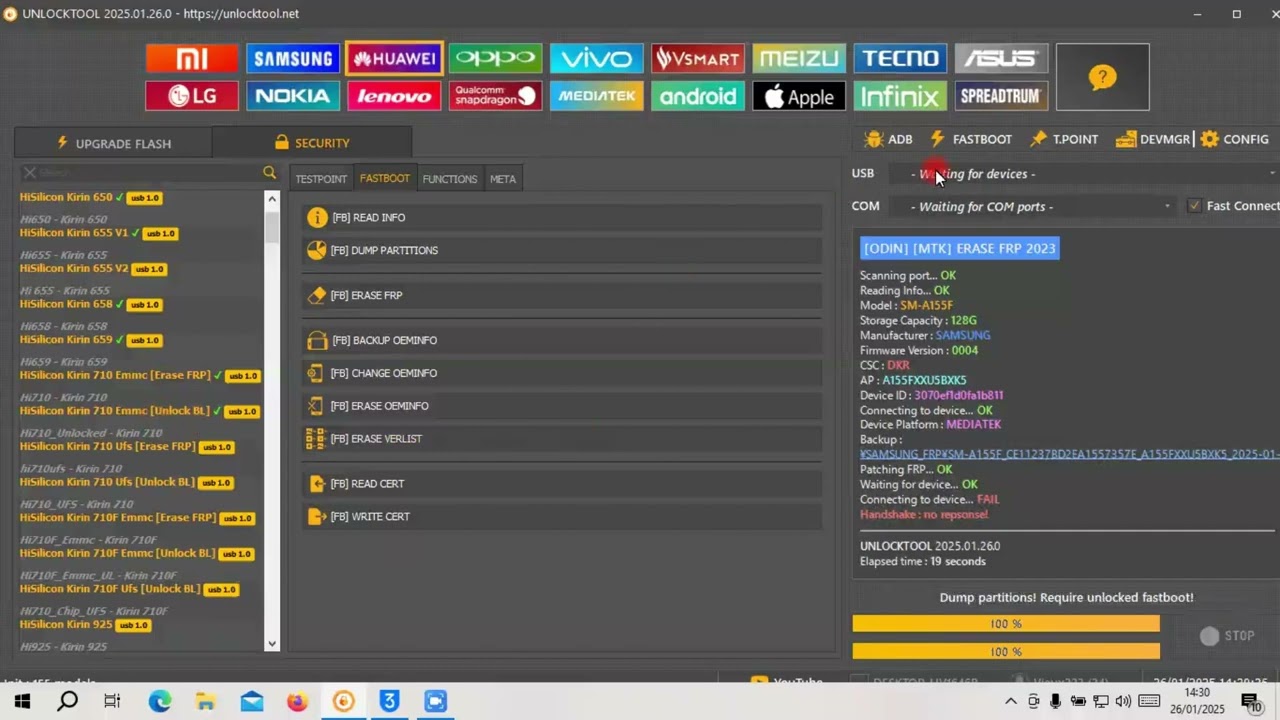
Task: Open the FASTBOOT toolbar item at top right
Action: pyautogui.click(x=971, y=139)
